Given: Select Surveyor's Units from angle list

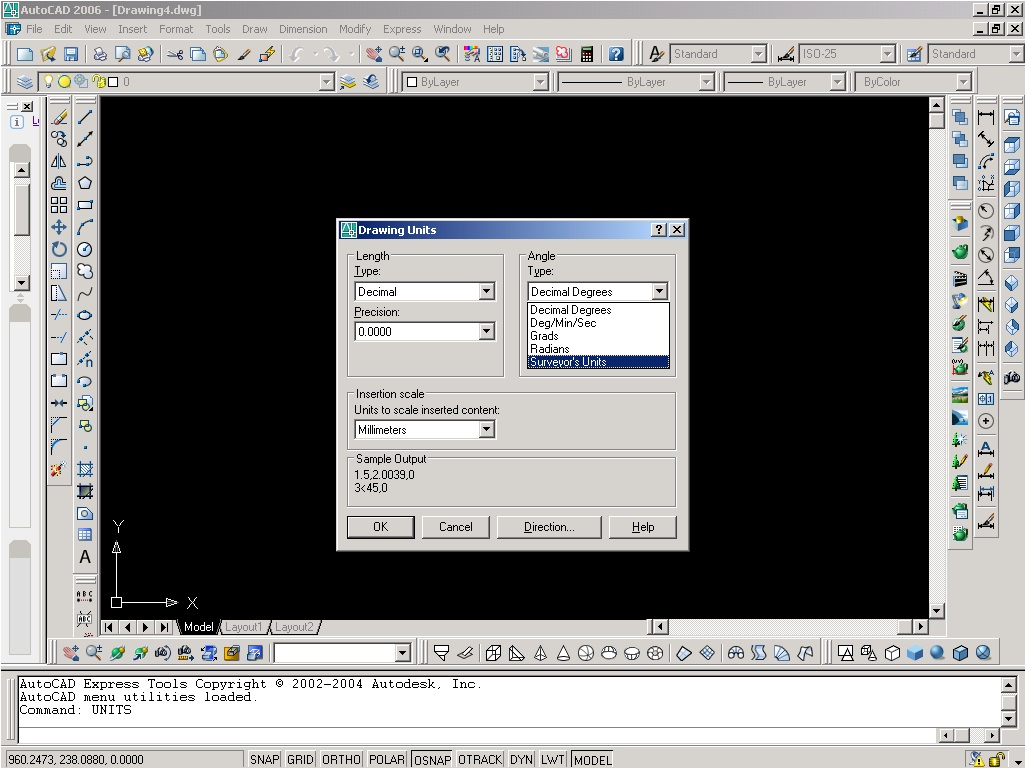Looking at the screenshot, I should (598, 361).
